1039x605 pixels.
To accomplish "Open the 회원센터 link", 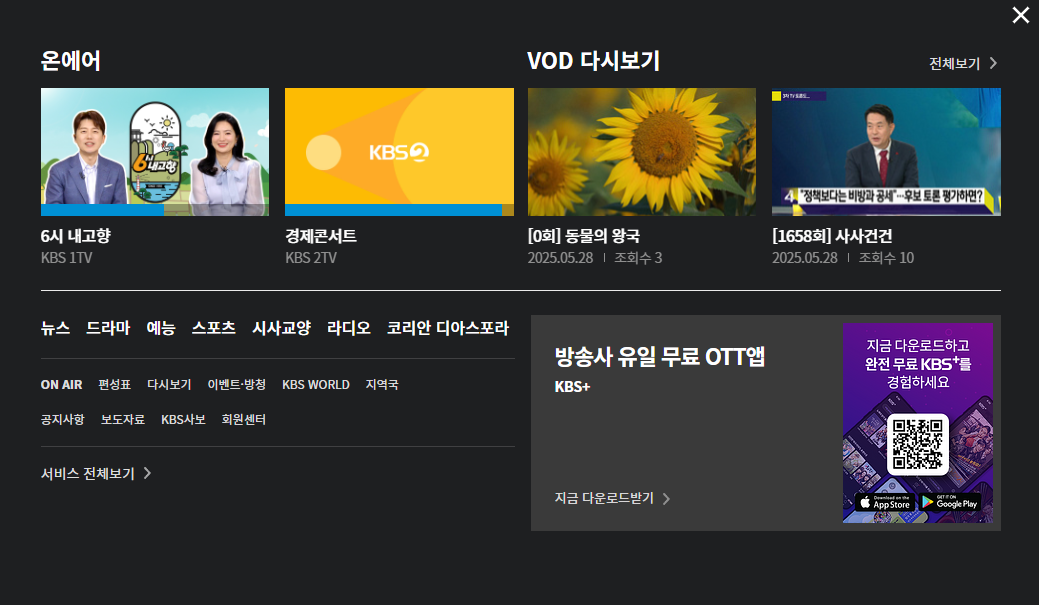I will pyautogui.click(x=243, y=419).
